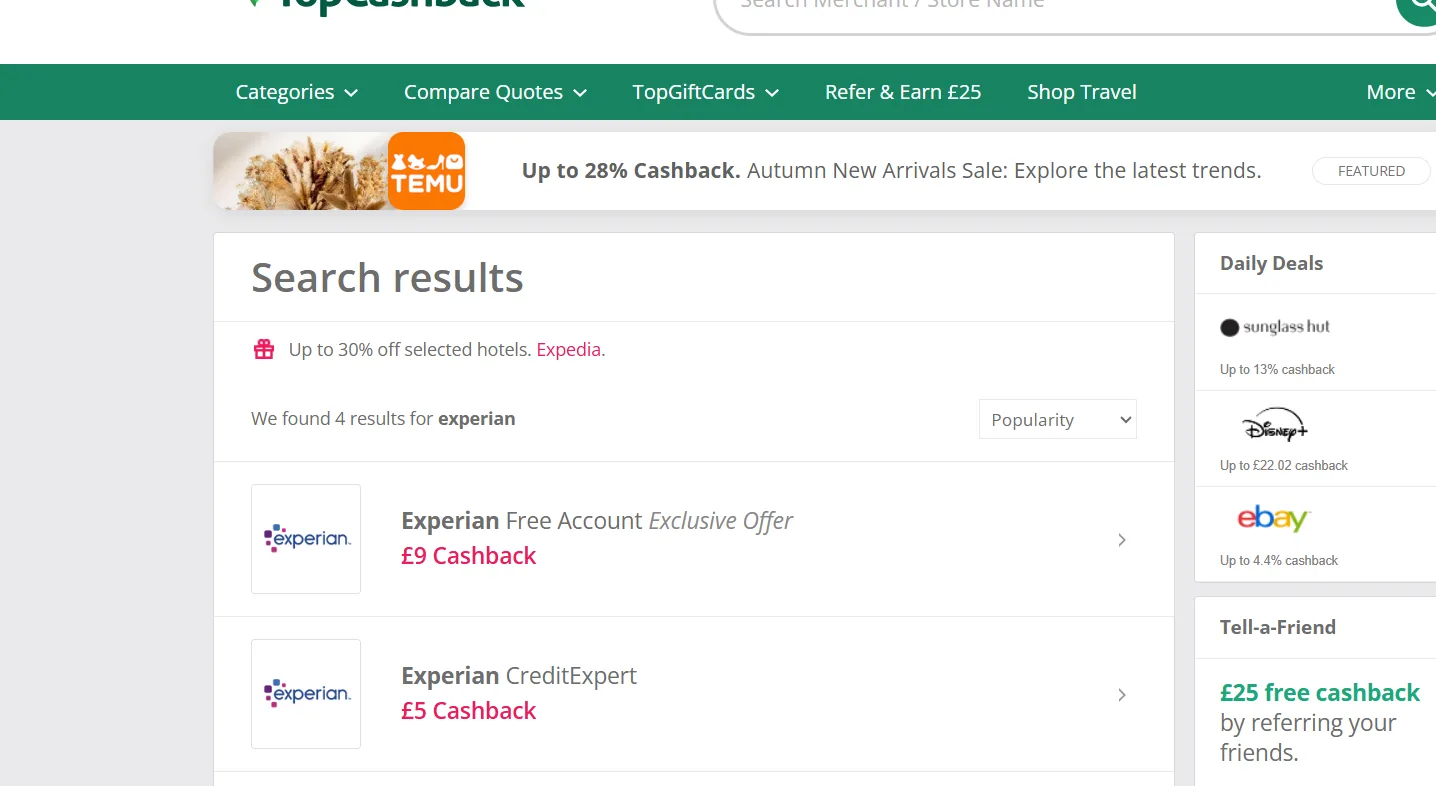Click the Search results heading

[x=387, y=278]
